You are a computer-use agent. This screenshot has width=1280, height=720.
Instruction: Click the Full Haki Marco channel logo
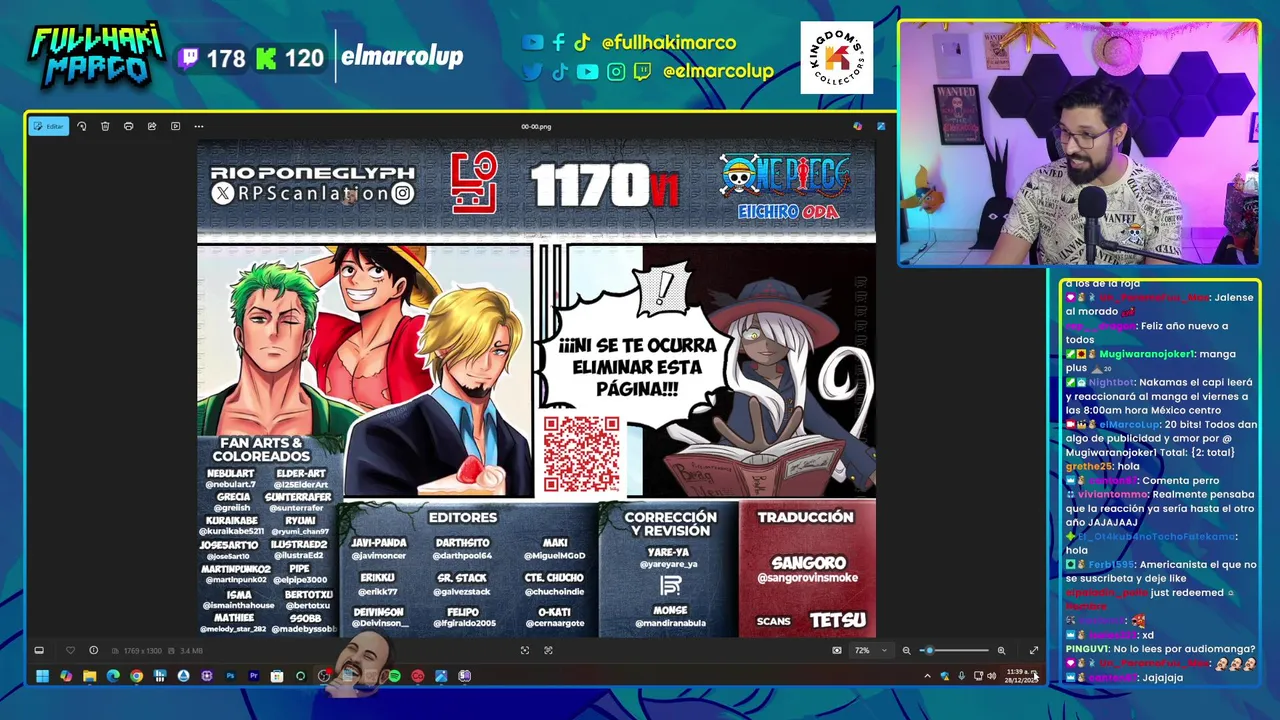95,55
